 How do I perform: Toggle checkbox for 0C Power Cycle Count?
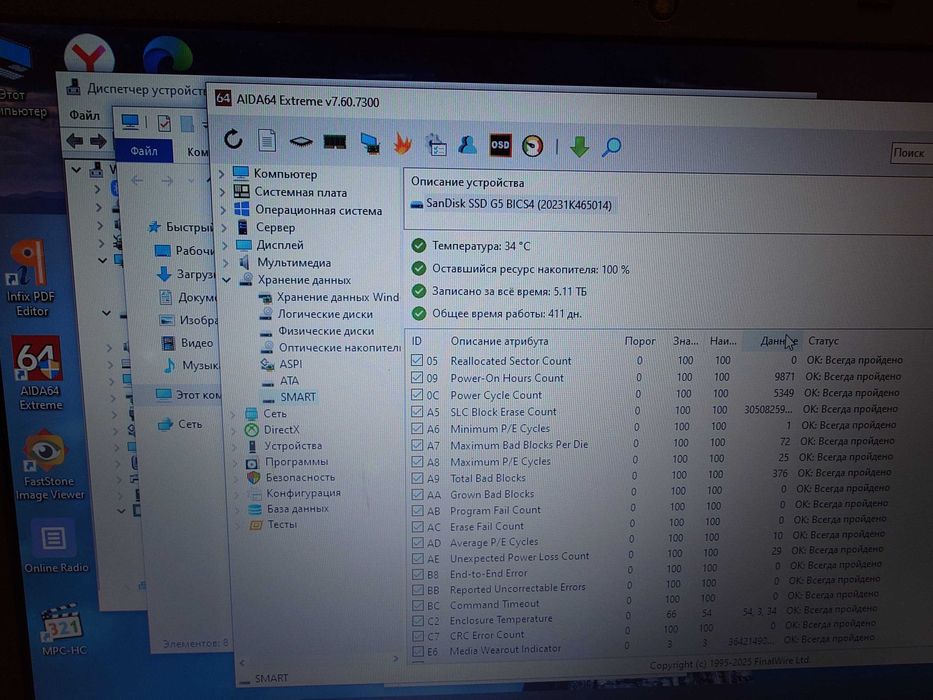[x=417, y=394]
